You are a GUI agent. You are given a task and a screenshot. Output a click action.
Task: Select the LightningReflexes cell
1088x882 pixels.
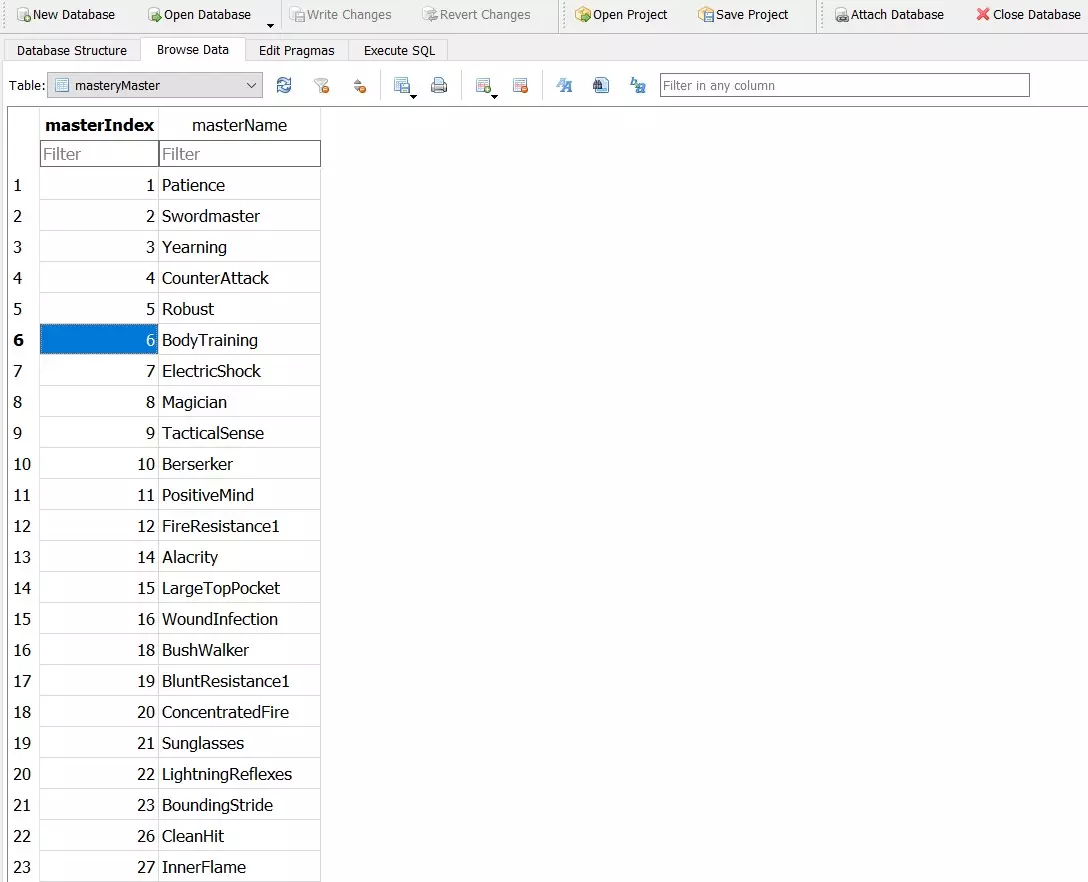coord(239,774)
